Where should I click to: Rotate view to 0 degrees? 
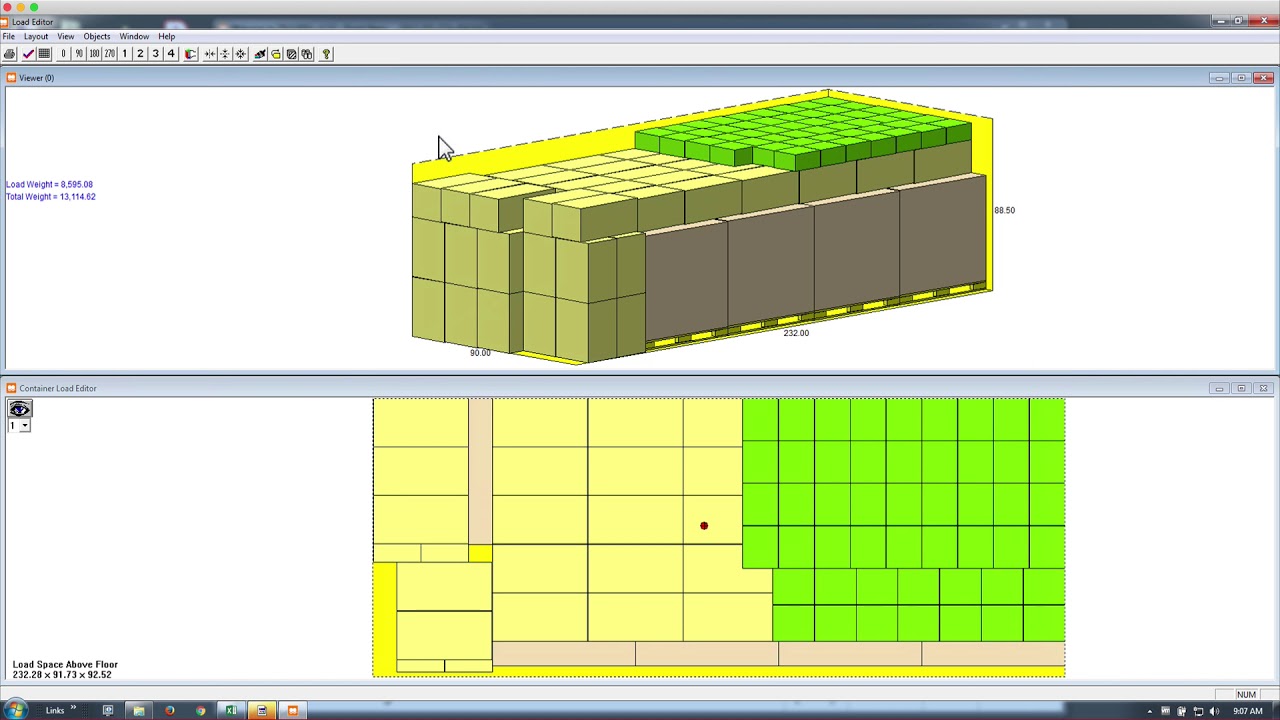[63, 54]
